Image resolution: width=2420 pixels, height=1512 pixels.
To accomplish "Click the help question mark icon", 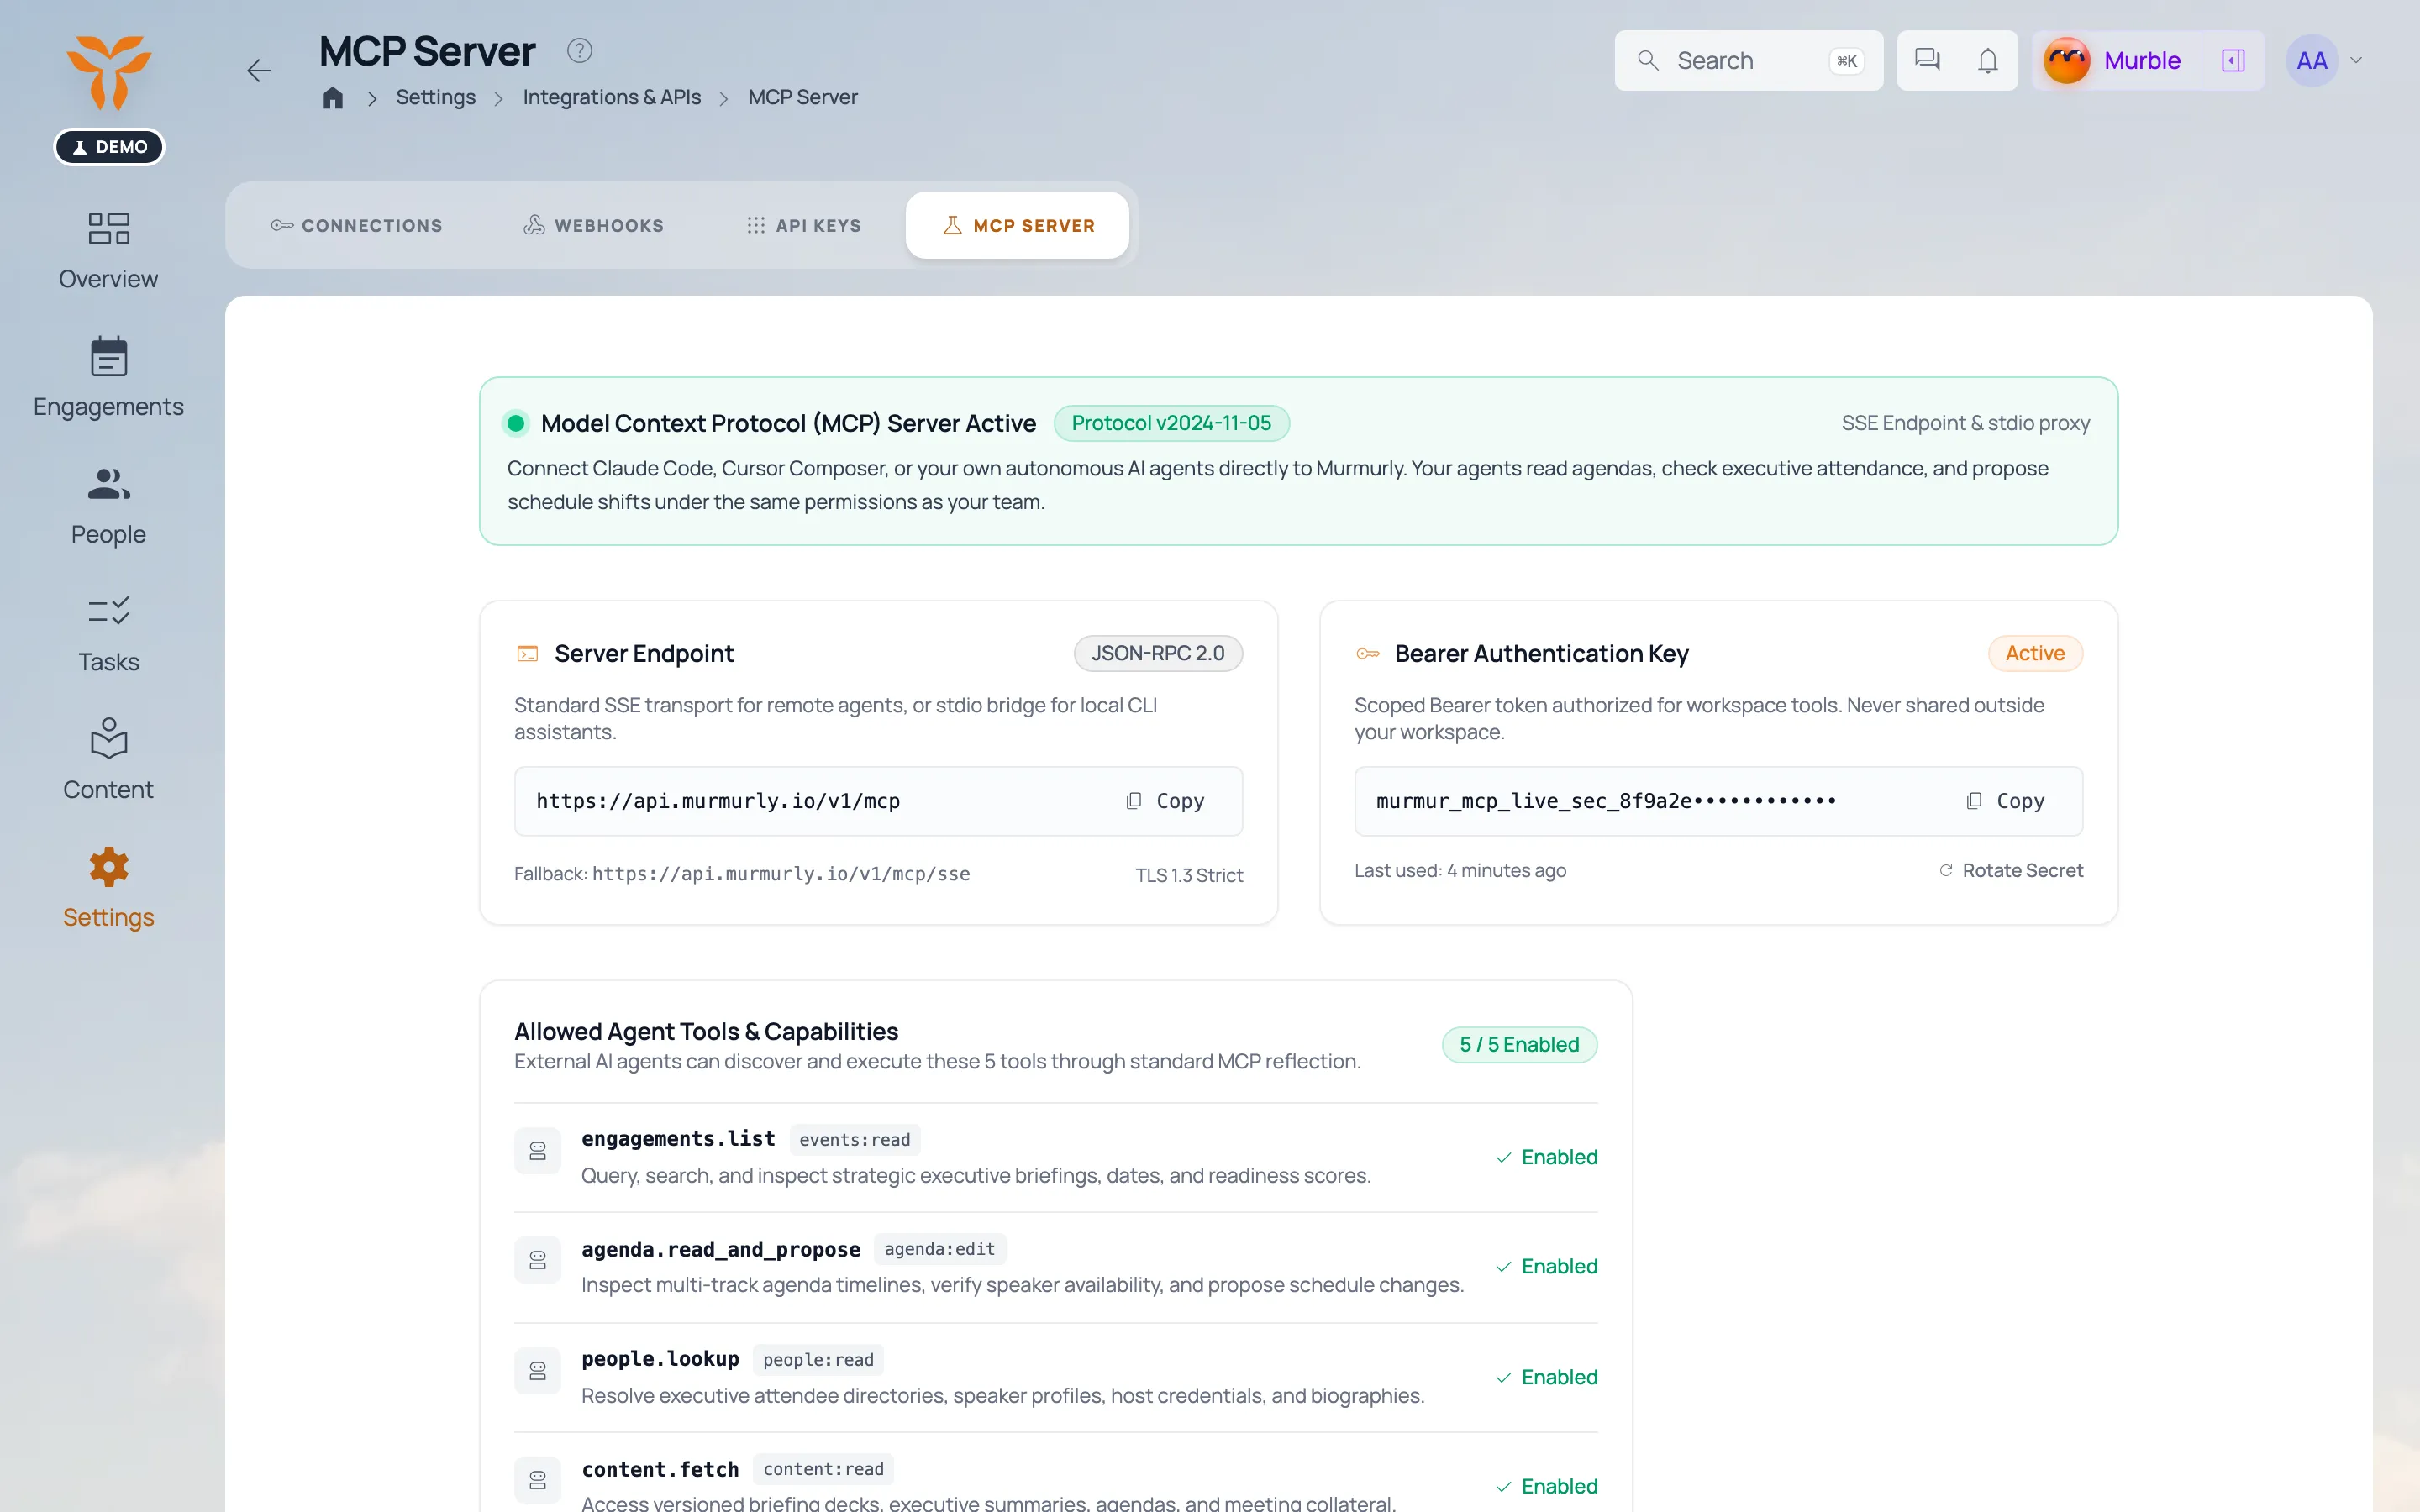I will click(x=580, y=50).
